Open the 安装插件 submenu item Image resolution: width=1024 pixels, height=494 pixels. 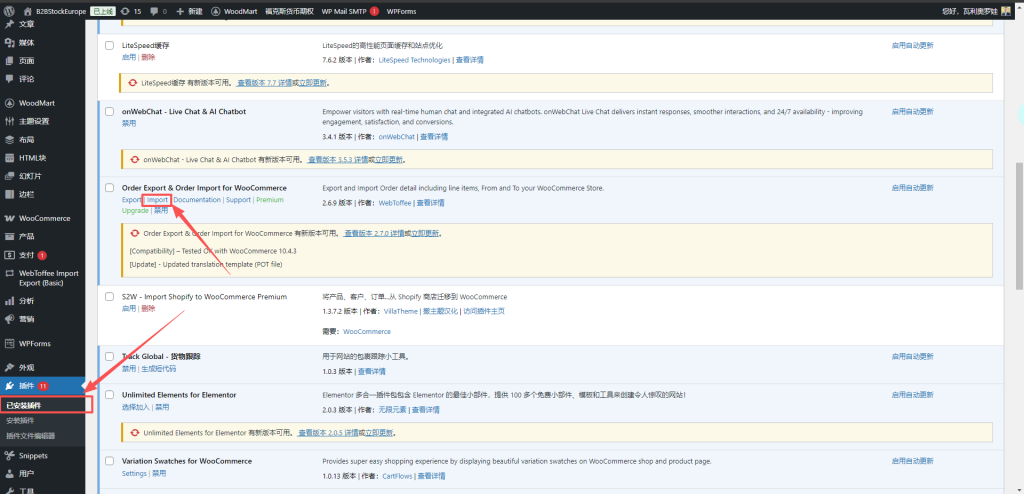(x=20, y=421)
